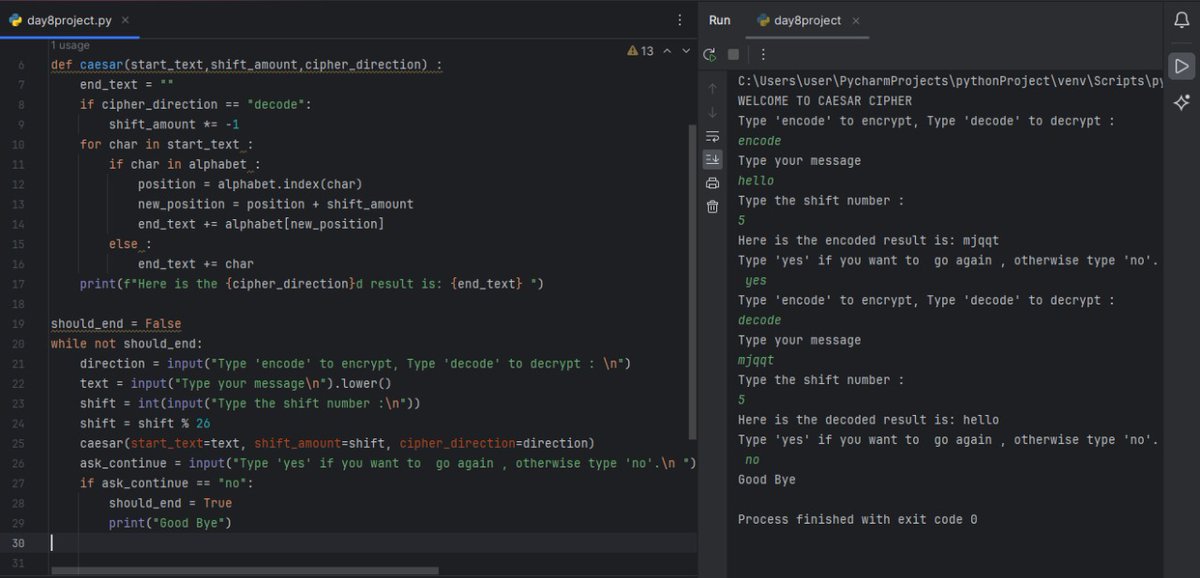
Task: Click 'should_end = False' in the editor
Action: 116,324
